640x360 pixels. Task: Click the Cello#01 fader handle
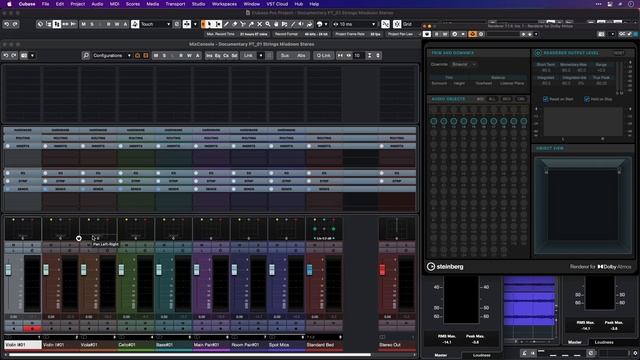pyautogui.click(x=121, y=269)
